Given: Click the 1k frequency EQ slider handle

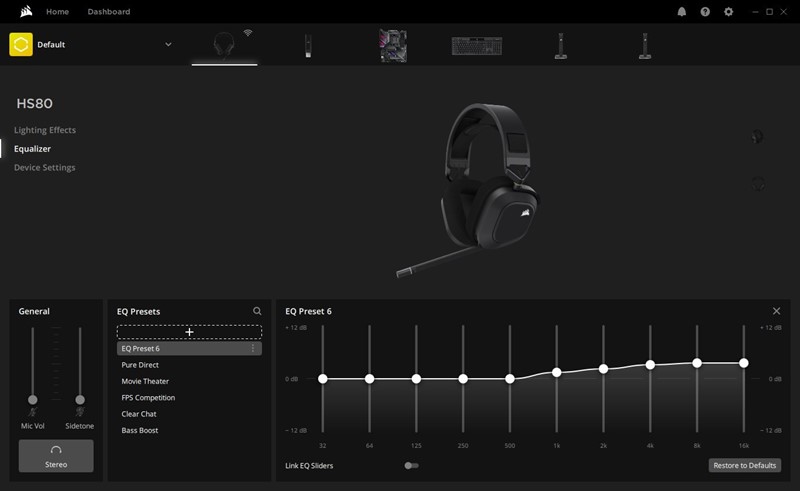Looking at the screenshot, I should coord(557,372).
